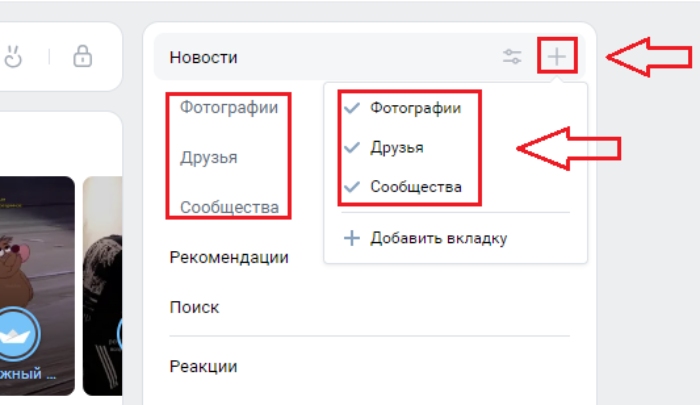Screen dimensions: 700x405
Task: Toggle the Сообщества checkmark in the popup
Action: click(351, 187)
